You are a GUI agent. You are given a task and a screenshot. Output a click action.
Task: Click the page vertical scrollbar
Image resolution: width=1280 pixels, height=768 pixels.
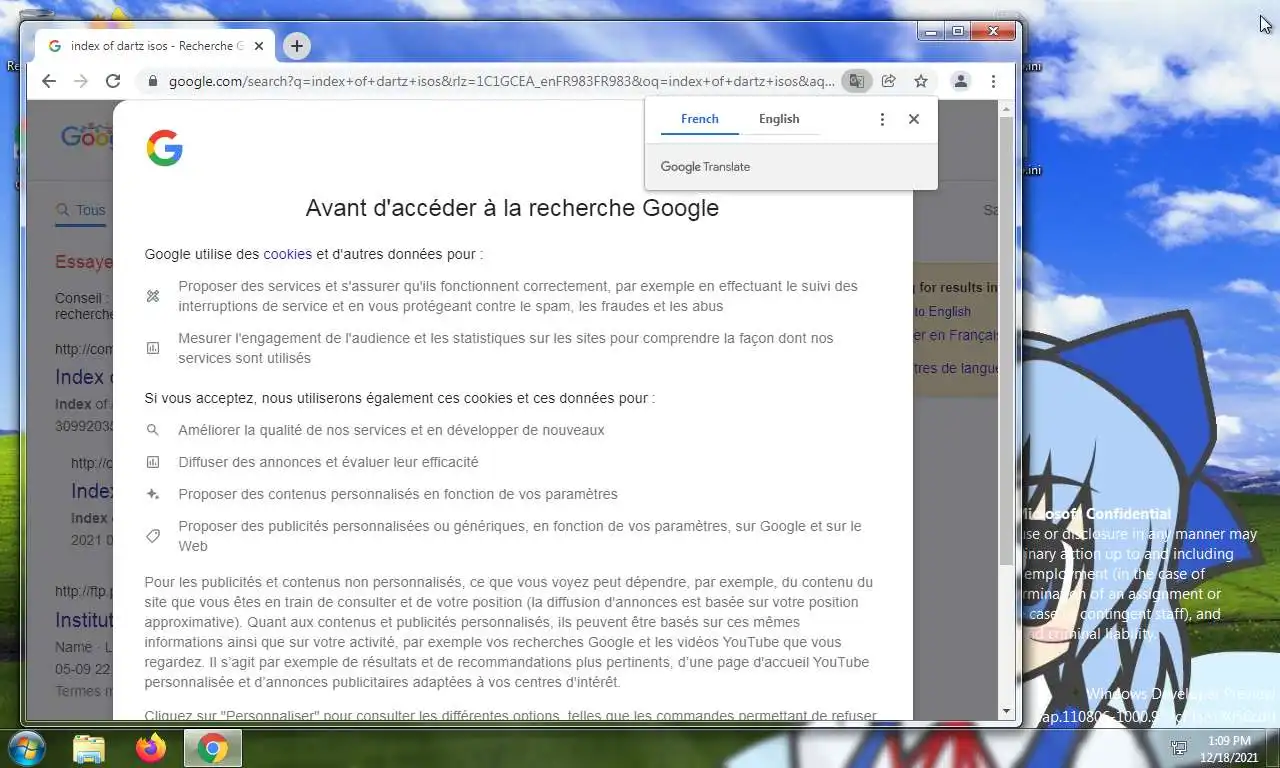(1007, 343)
